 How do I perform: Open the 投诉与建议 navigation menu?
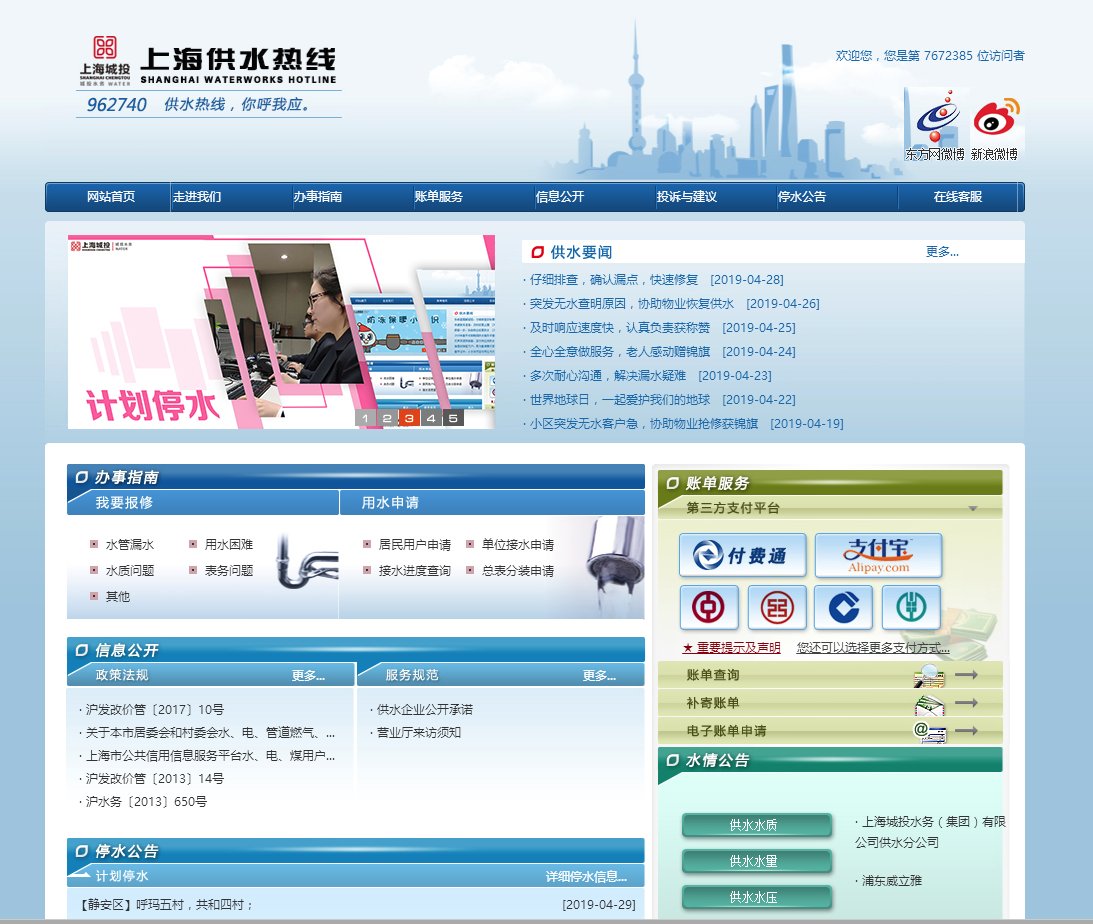[x=689, y=197]
